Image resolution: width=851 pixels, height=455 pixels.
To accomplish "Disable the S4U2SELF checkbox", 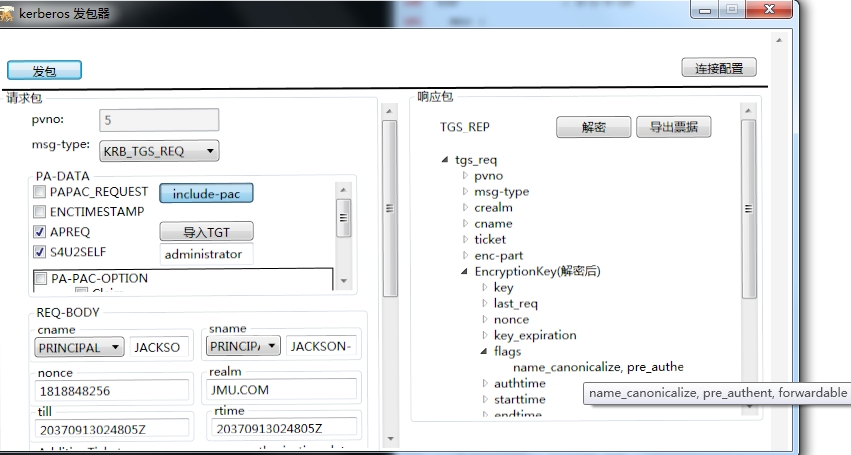I will click(40, 252).
